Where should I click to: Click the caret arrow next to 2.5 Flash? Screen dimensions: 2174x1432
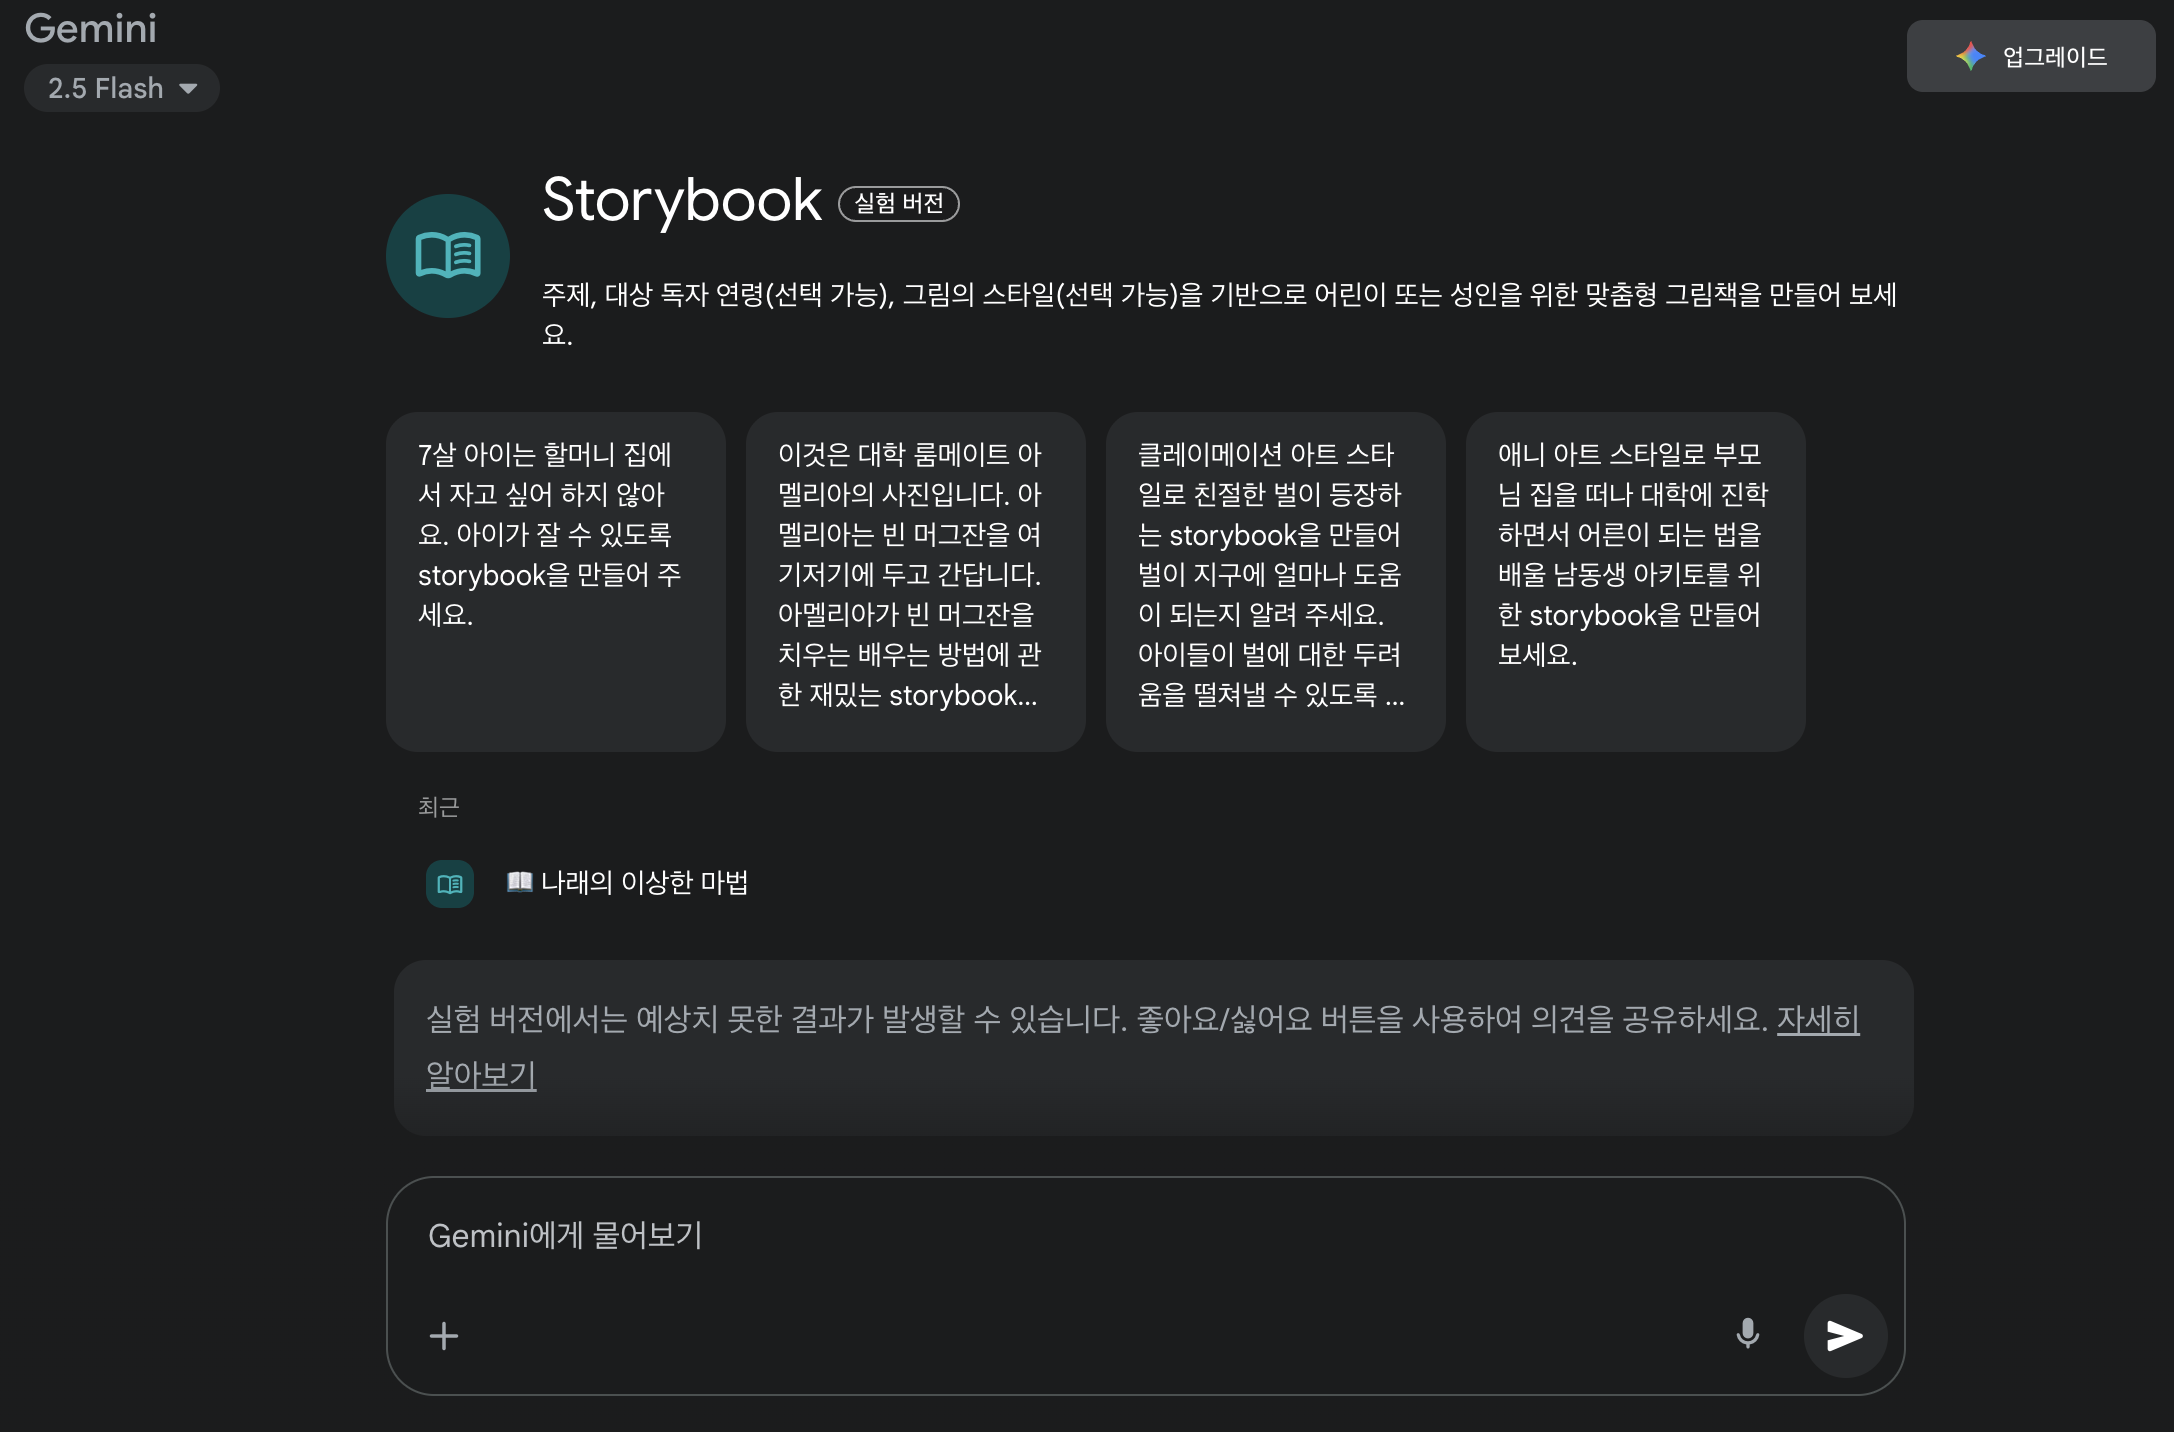188,88
